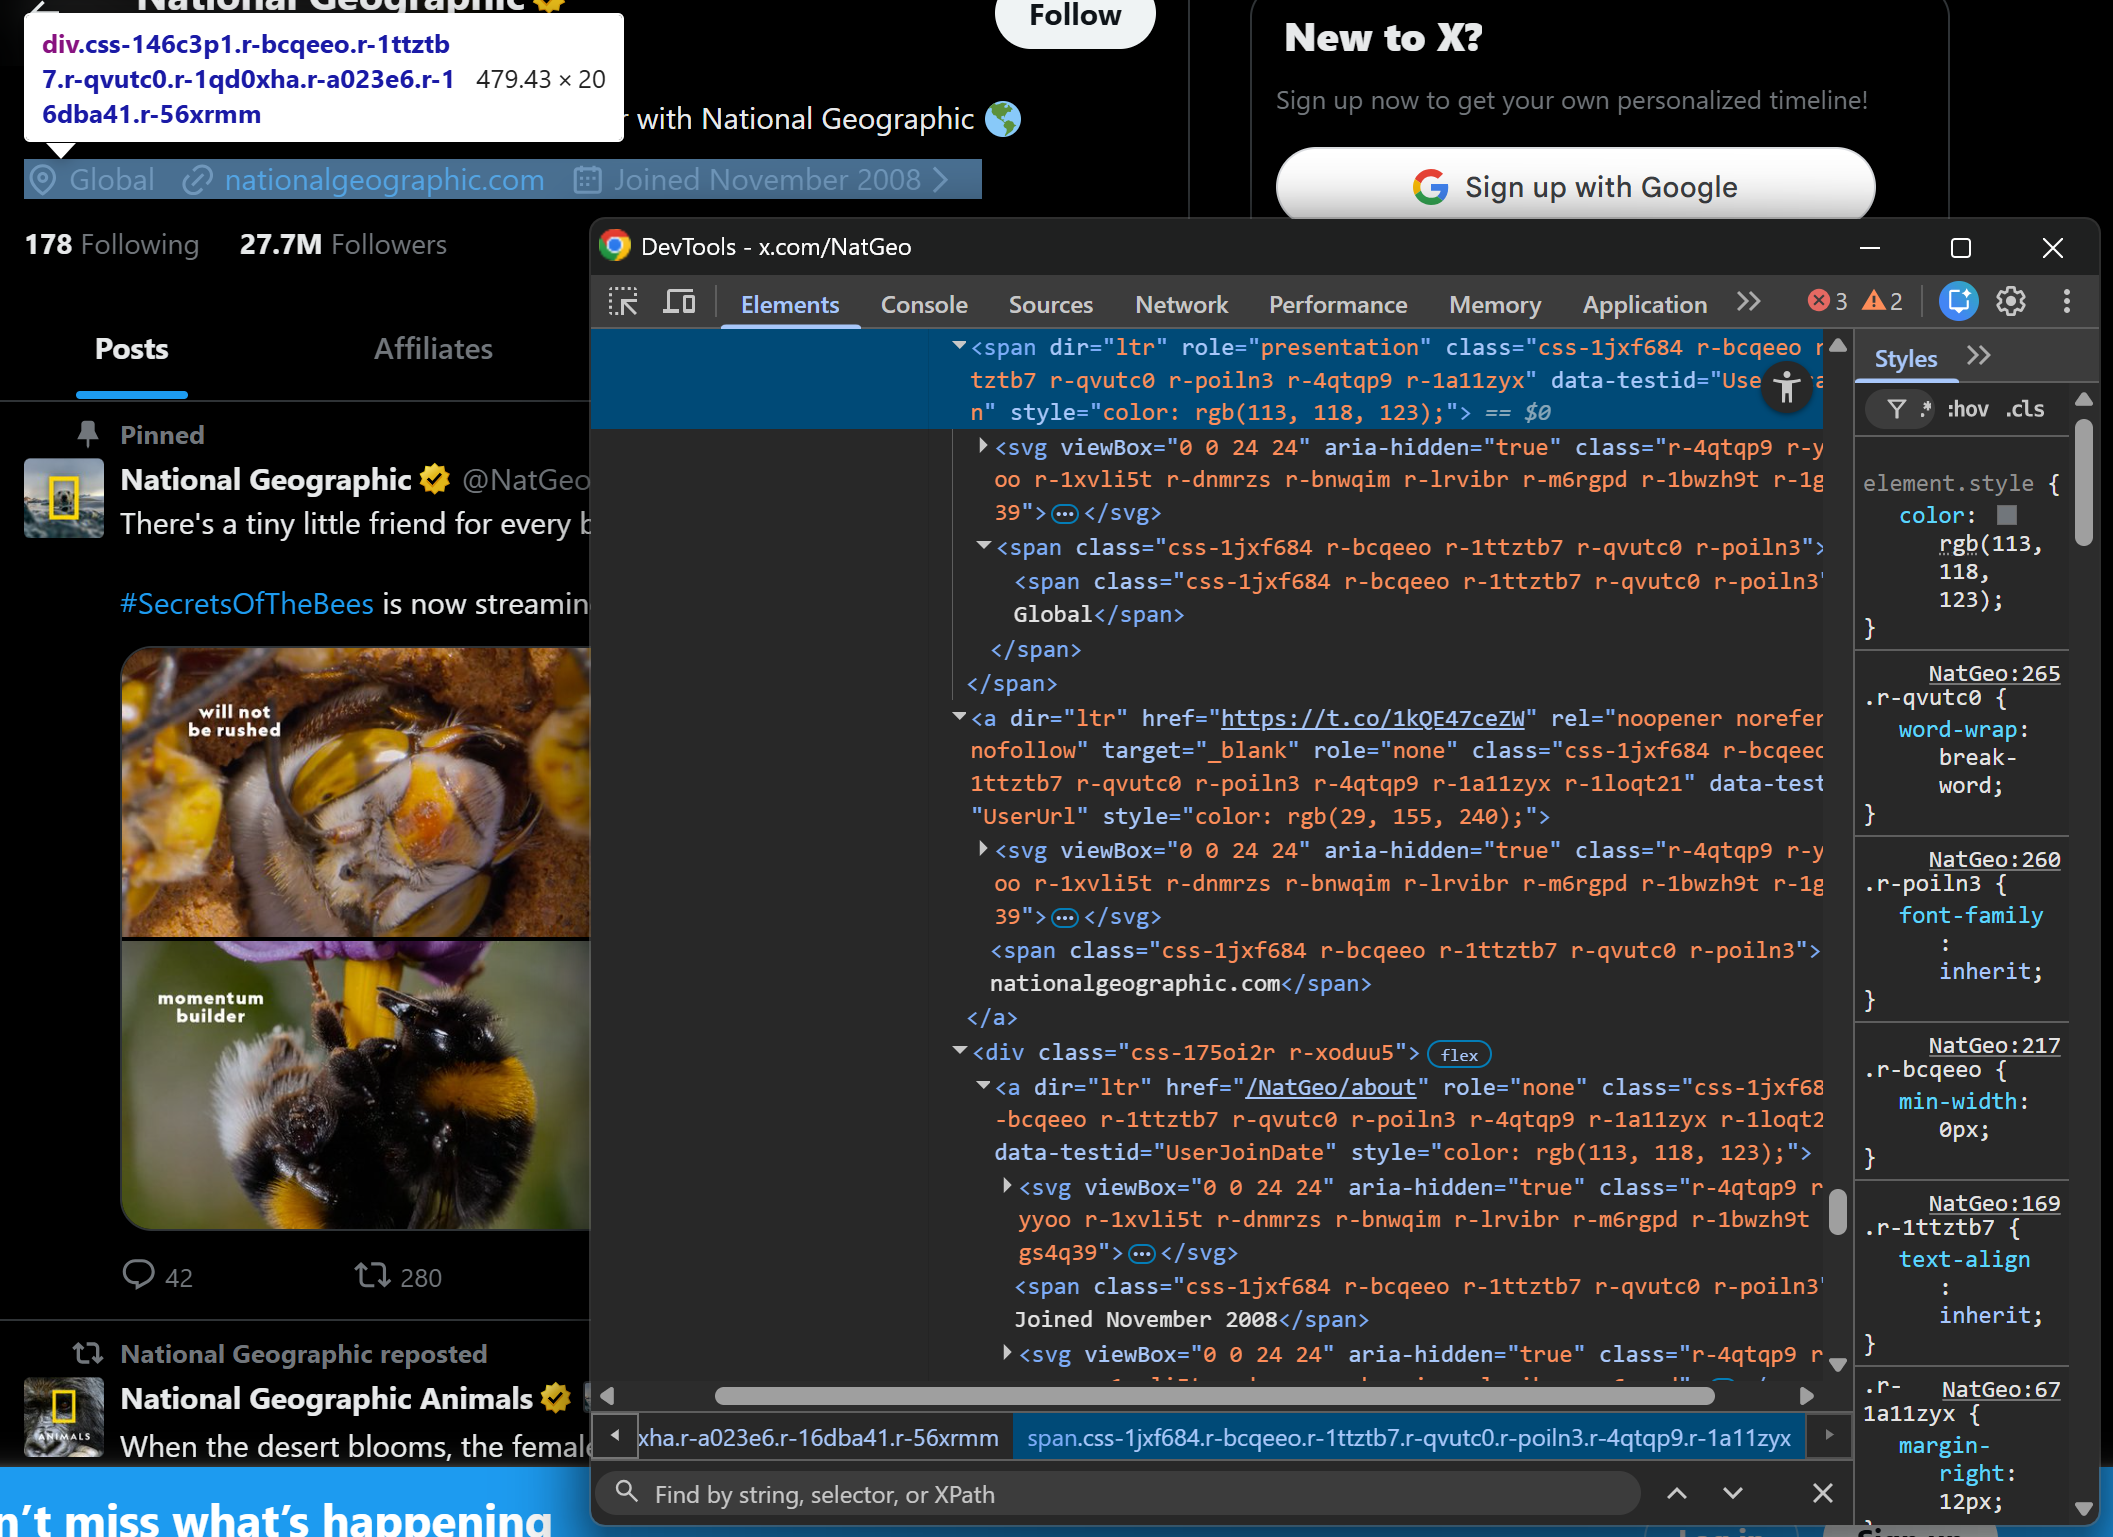Collapse the anchor t.co link node
Viewport: 2113px width, 1537px height.
tap(959, 717)
